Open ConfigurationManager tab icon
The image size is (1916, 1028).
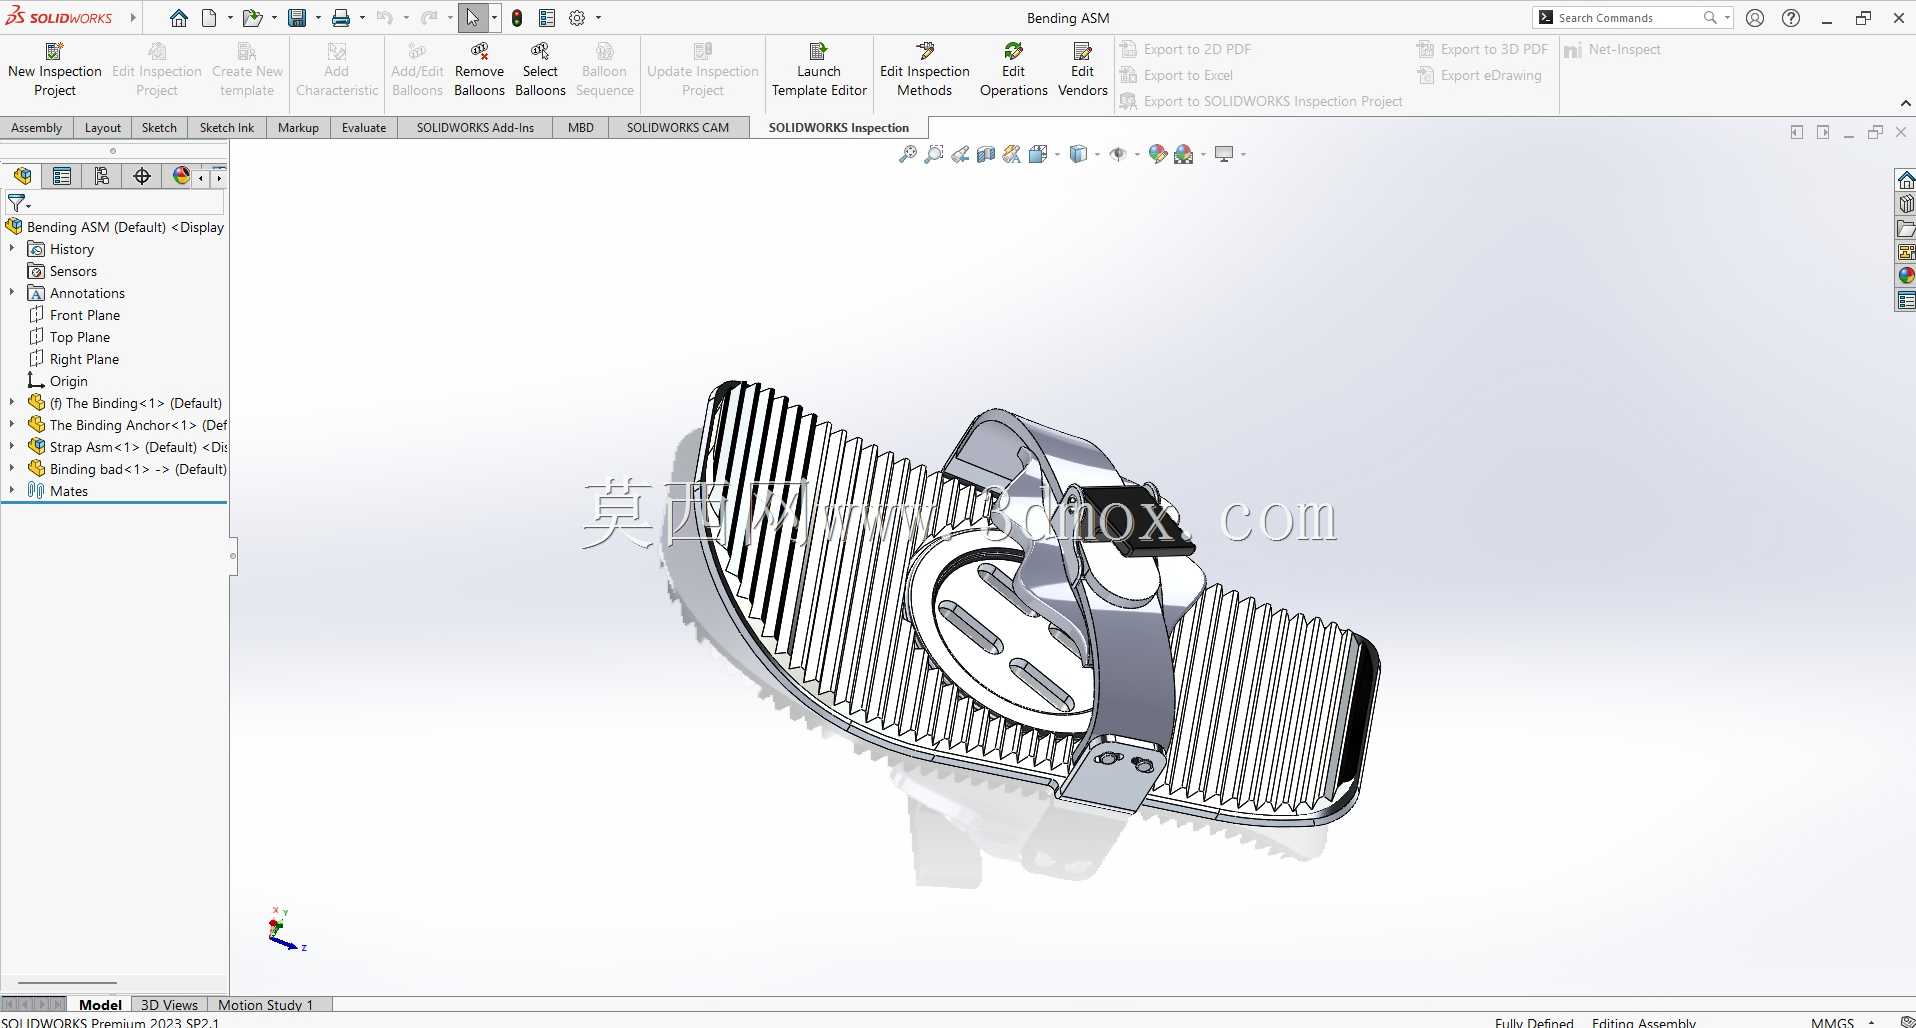pos(102,176)
